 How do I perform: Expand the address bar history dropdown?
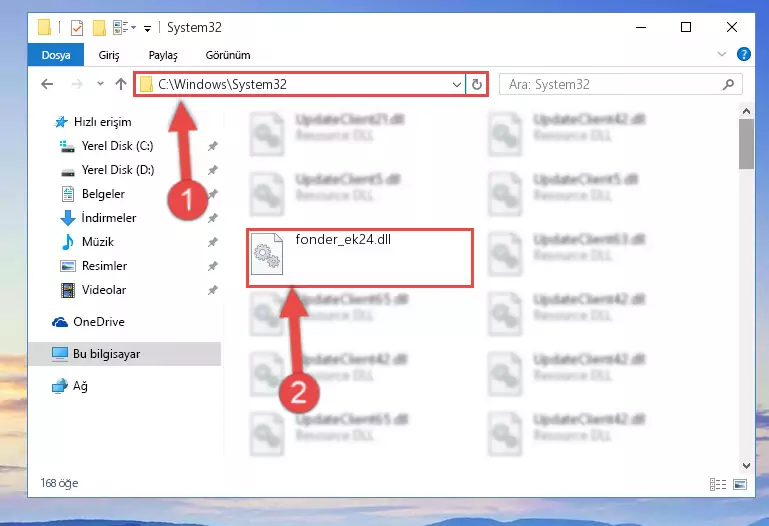coord(457,85)
